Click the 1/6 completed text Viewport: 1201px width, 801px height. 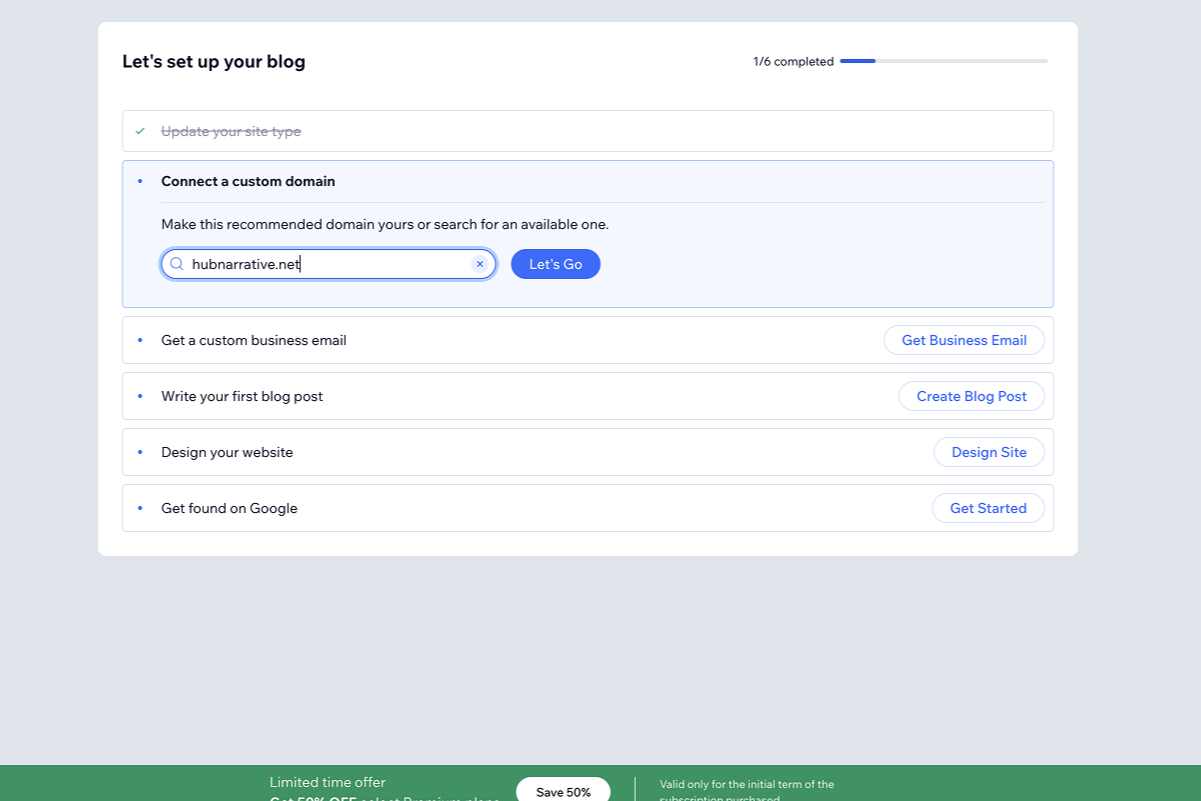pyautogui.click(x=793, y=61)
